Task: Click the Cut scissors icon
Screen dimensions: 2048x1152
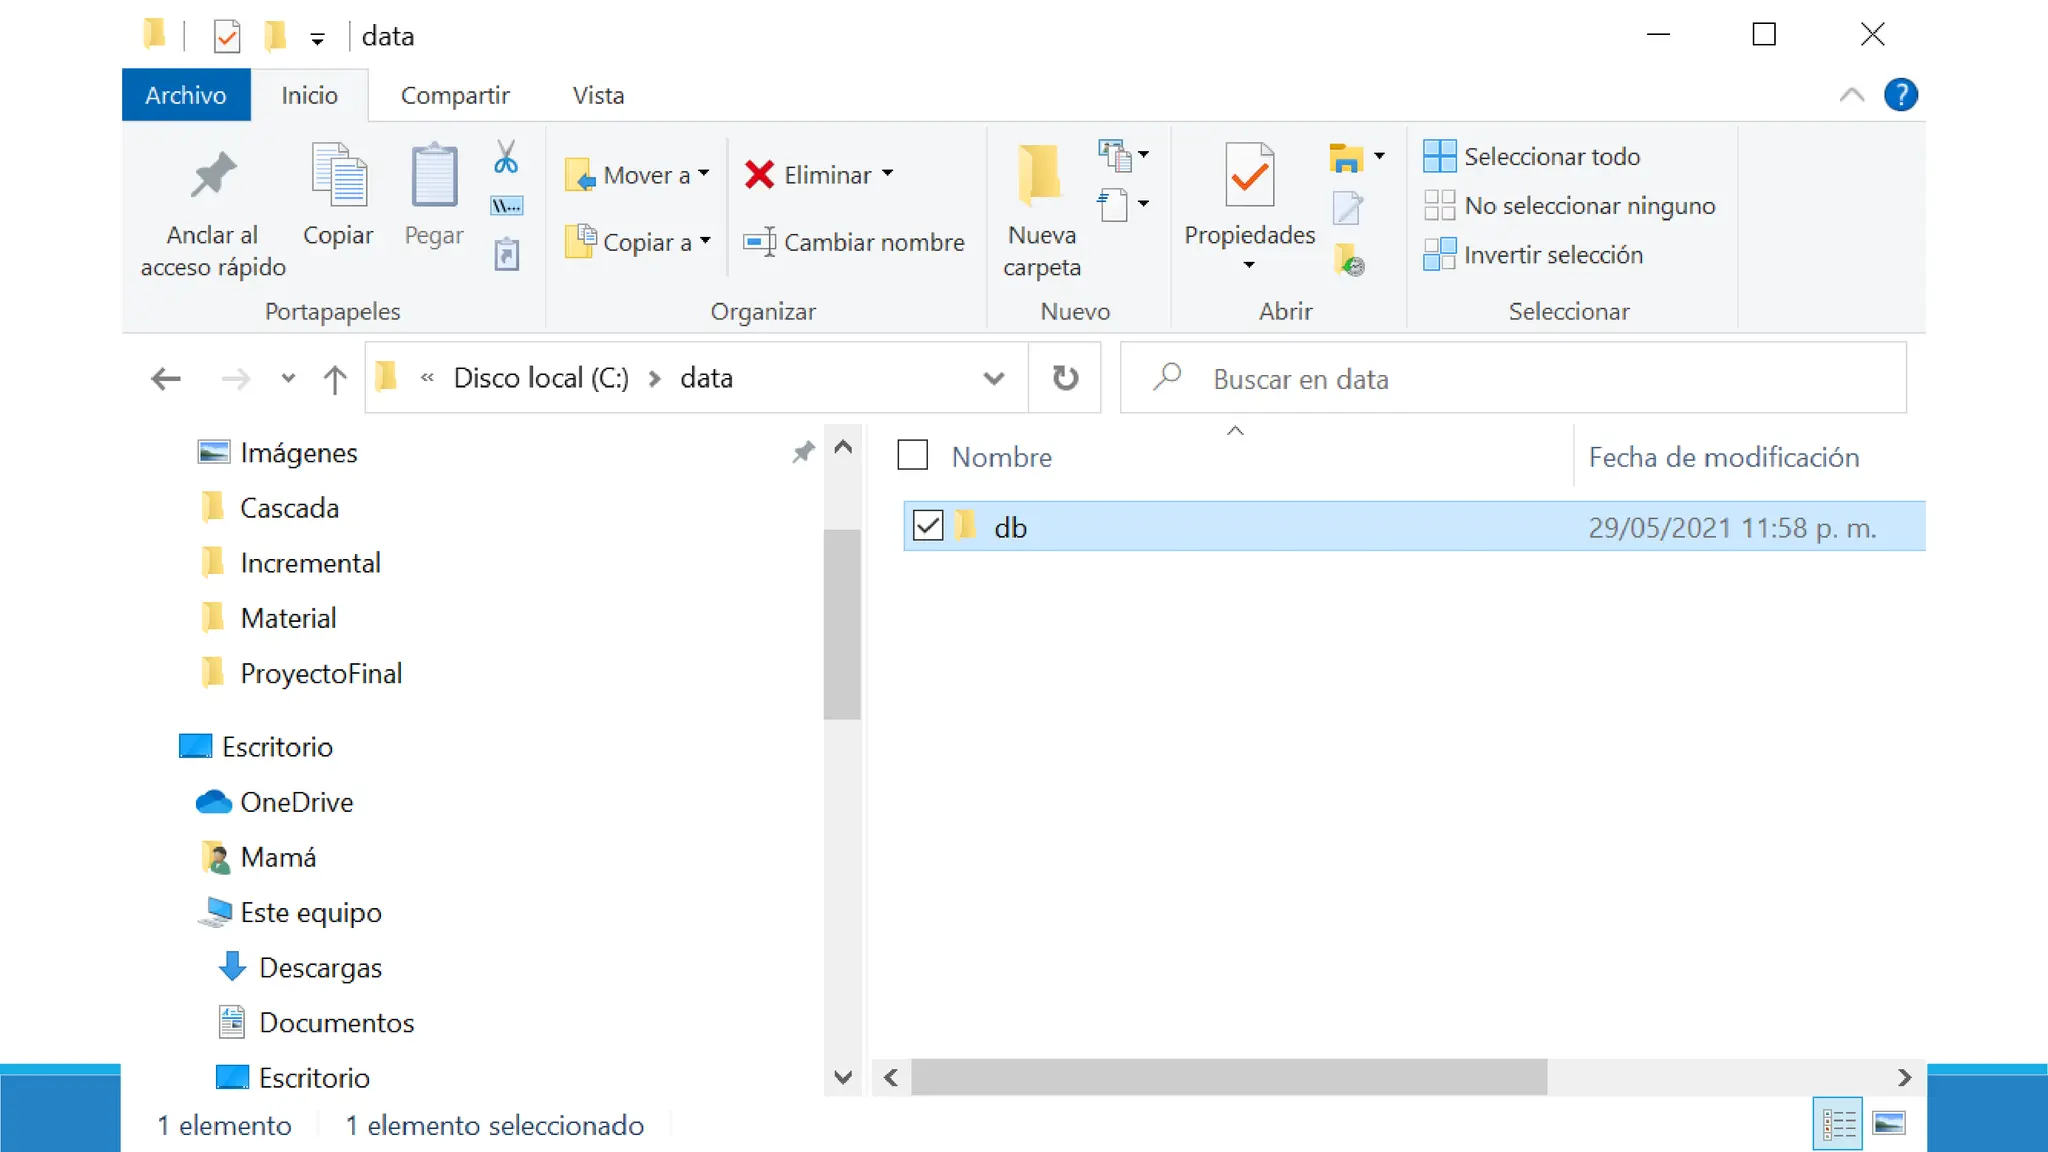Action: point(506,157)
